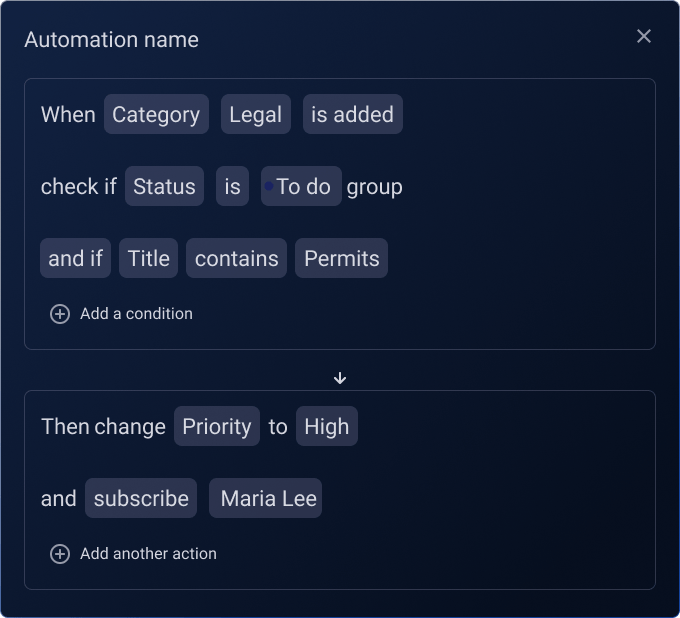The width and height of the screenshot is (680, 618).
Task: Open the Title field chip
Action: [x=148, y=258]
